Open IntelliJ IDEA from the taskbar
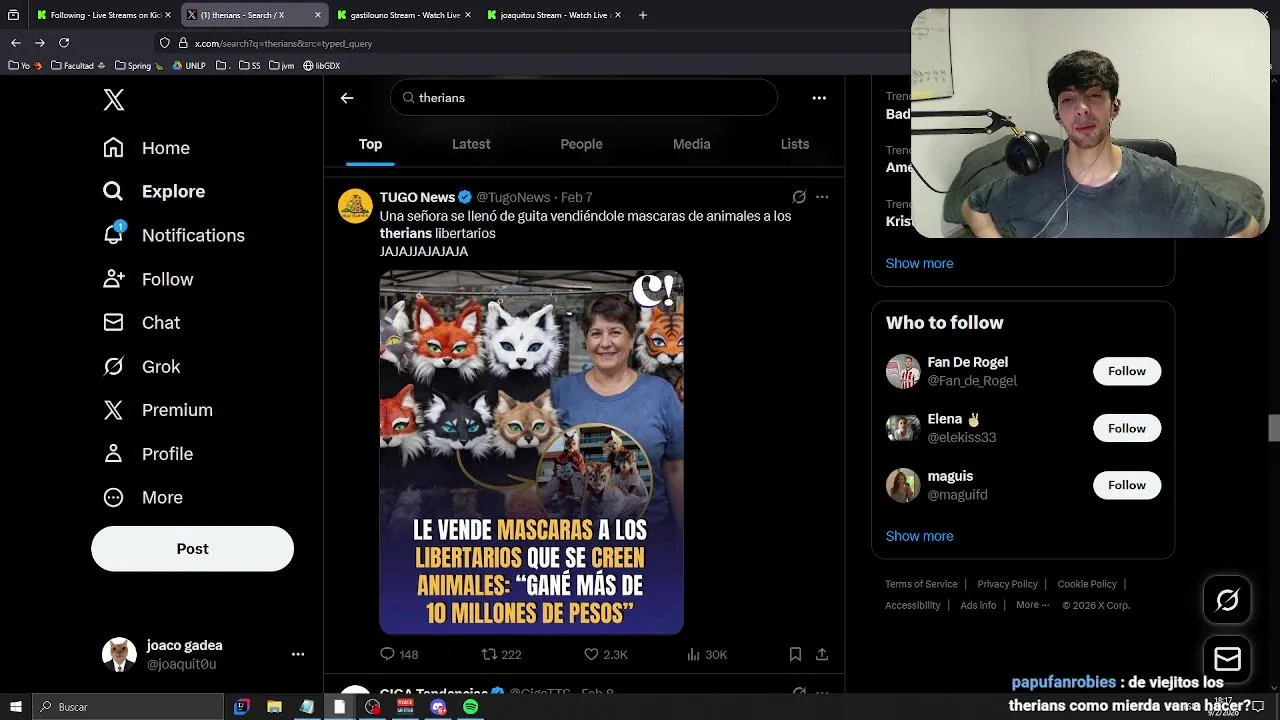1280x720 pixels. coord(241,707)
